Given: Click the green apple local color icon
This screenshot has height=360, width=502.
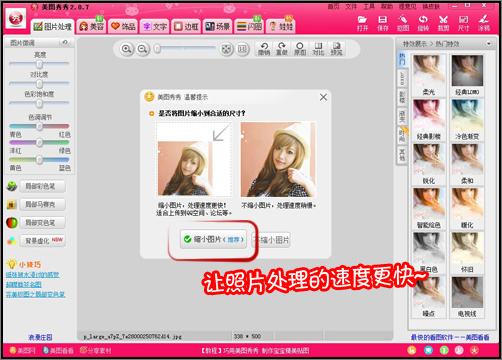Looking at the screenshot, I should pos(12,186).
